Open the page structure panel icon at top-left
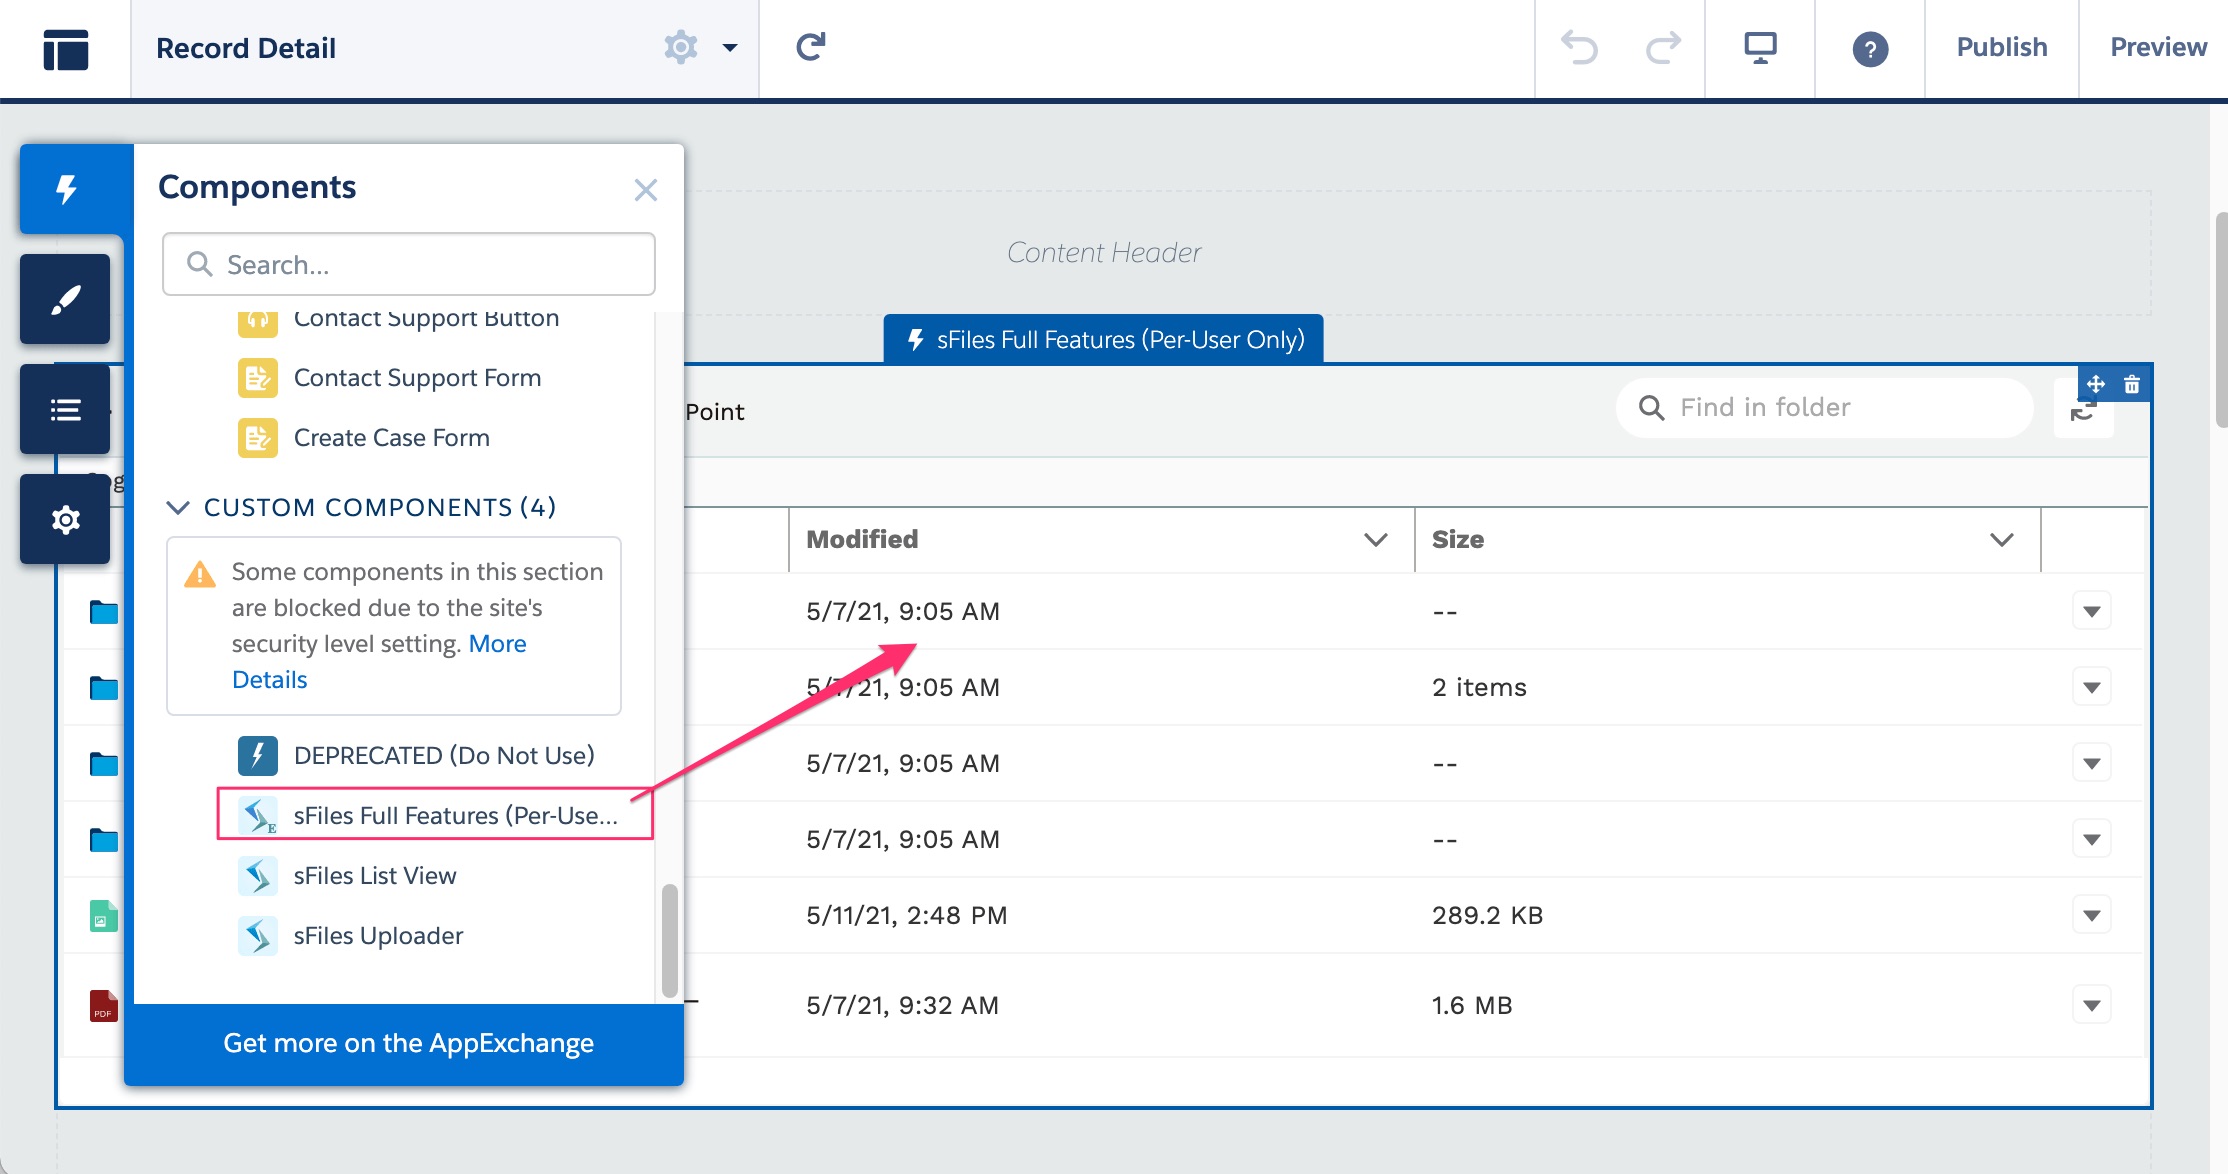Screen dimensions: 2228x1174 (66, 49)
